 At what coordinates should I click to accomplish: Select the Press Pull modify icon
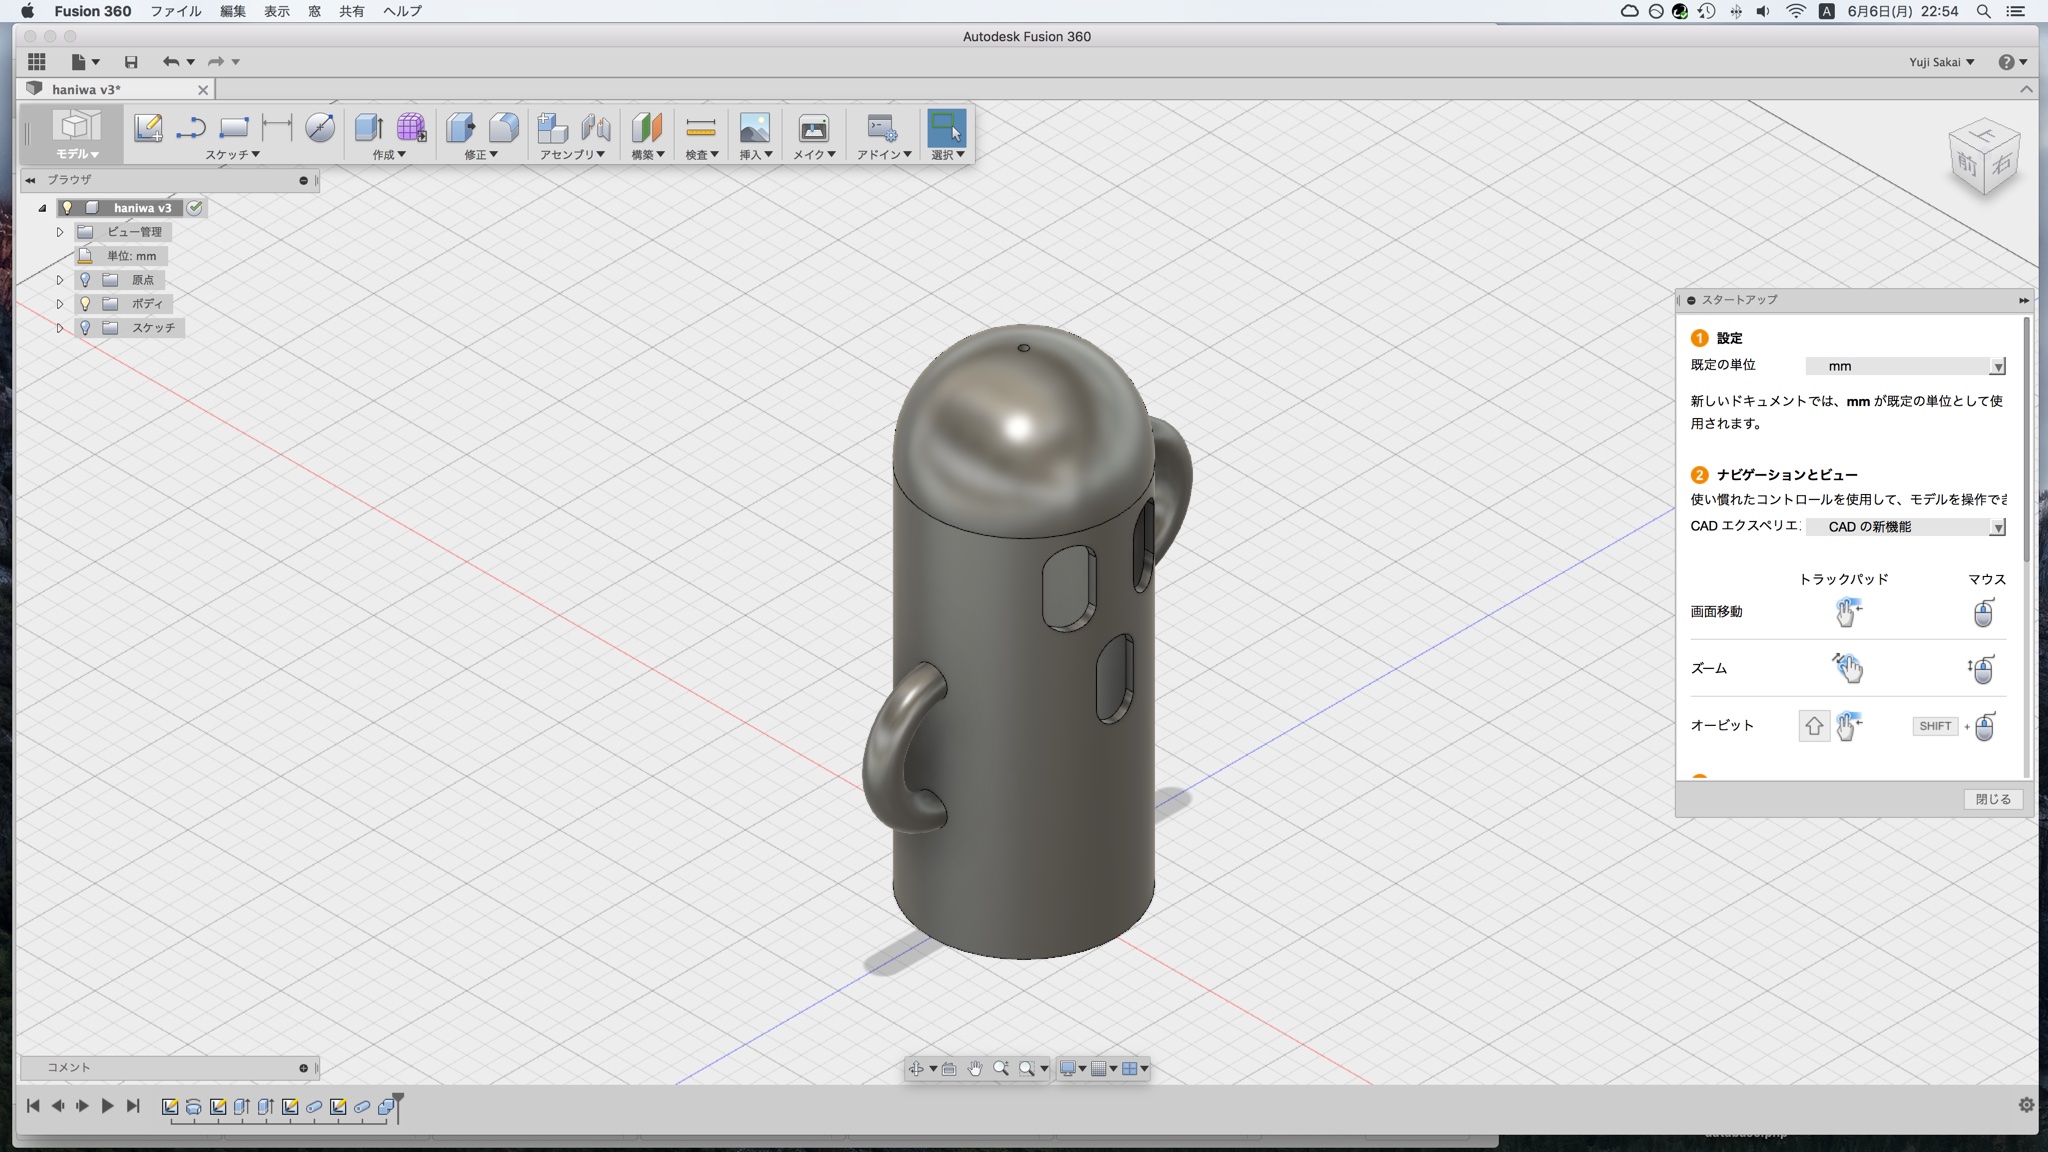tap(460, 127)
